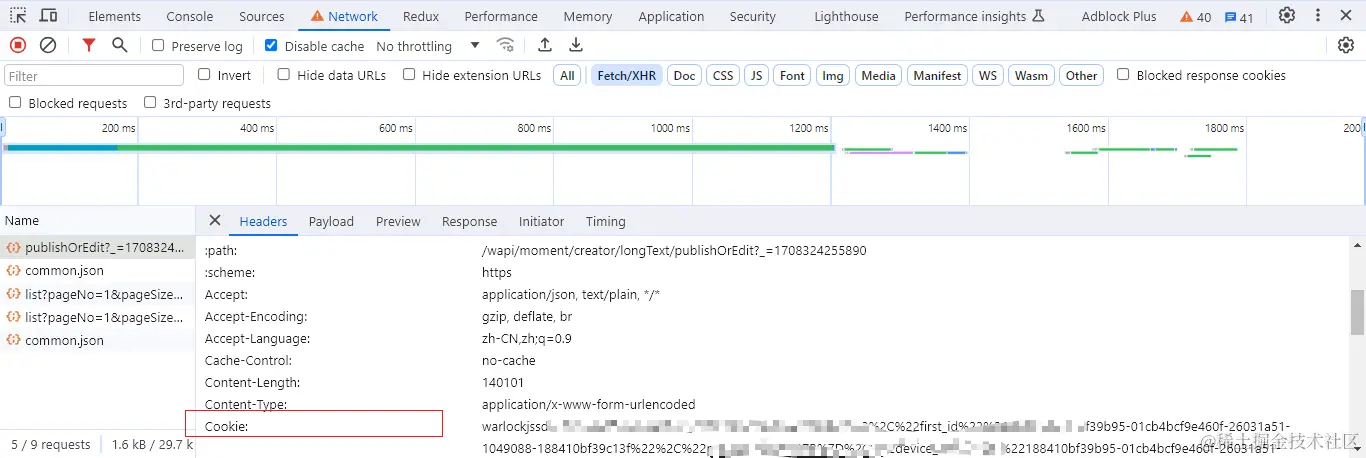Click the issues count 41 badge
The image size is (1366, 458).
tap(1239, 17)
